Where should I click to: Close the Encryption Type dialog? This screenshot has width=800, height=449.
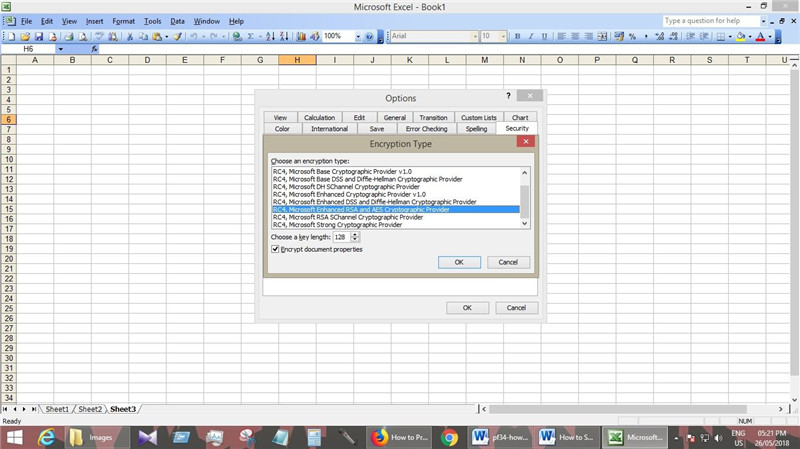tap(526, 141)
